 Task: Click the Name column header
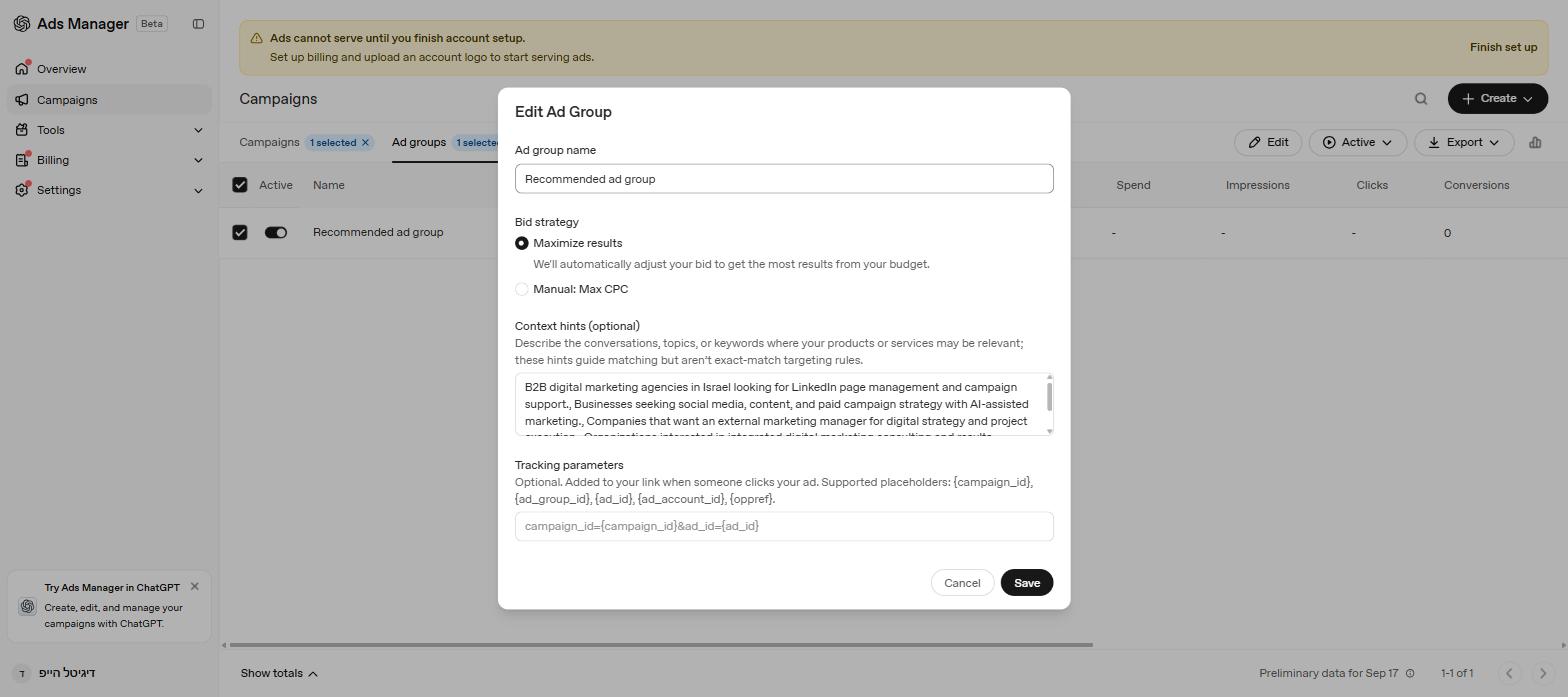328,185
